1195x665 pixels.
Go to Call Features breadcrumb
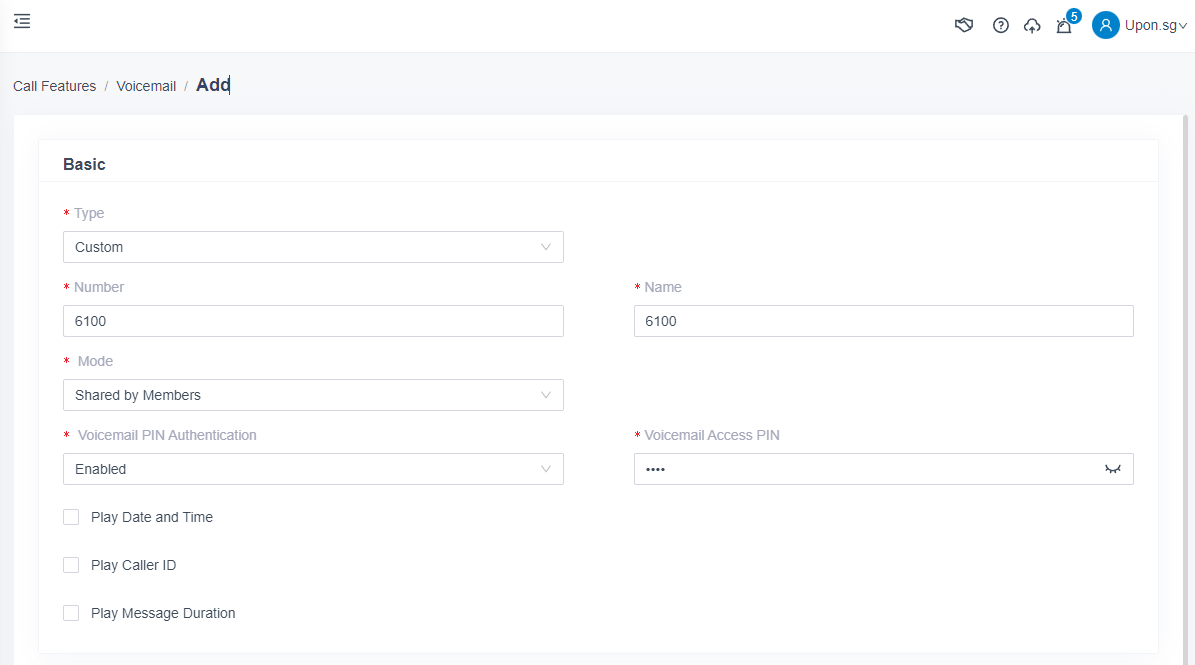point(54,86)
